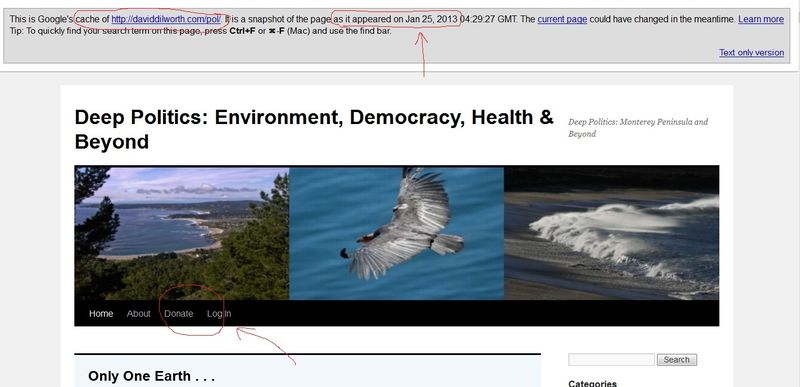
Task: Click the 'Deep Politics: Environment, Democracy, Health & Beyond' site title
Action: pyautogui.click(x=314, y=129)
